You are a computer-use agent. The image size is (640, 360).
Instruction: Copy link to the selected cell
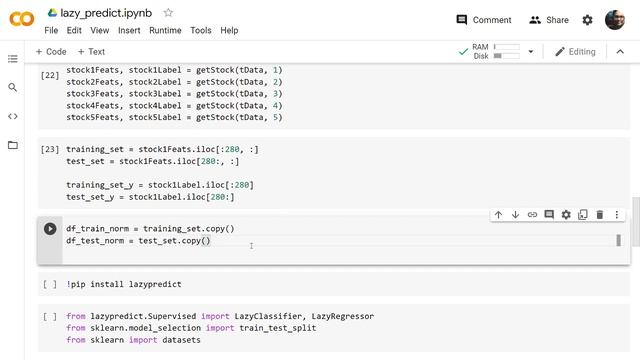tap(532, 215)
